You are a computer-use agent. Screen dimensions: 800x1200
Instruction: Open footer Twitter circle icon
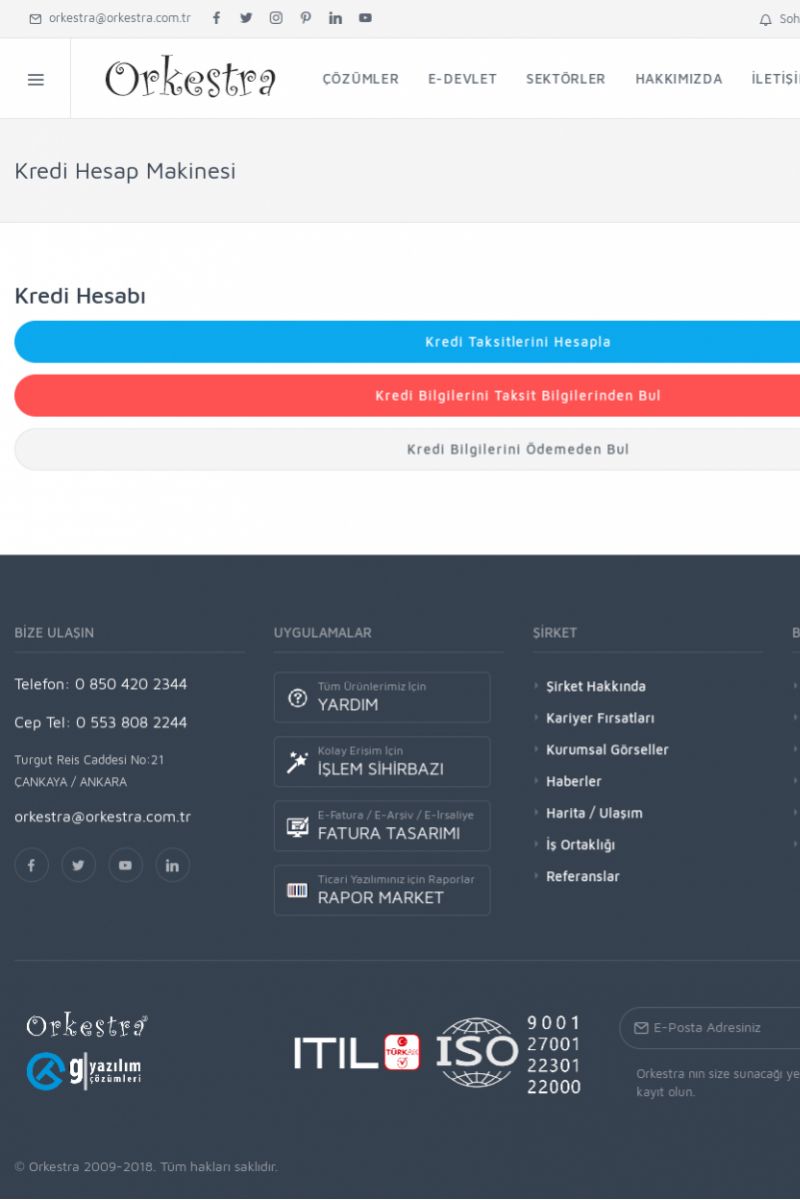78,865
